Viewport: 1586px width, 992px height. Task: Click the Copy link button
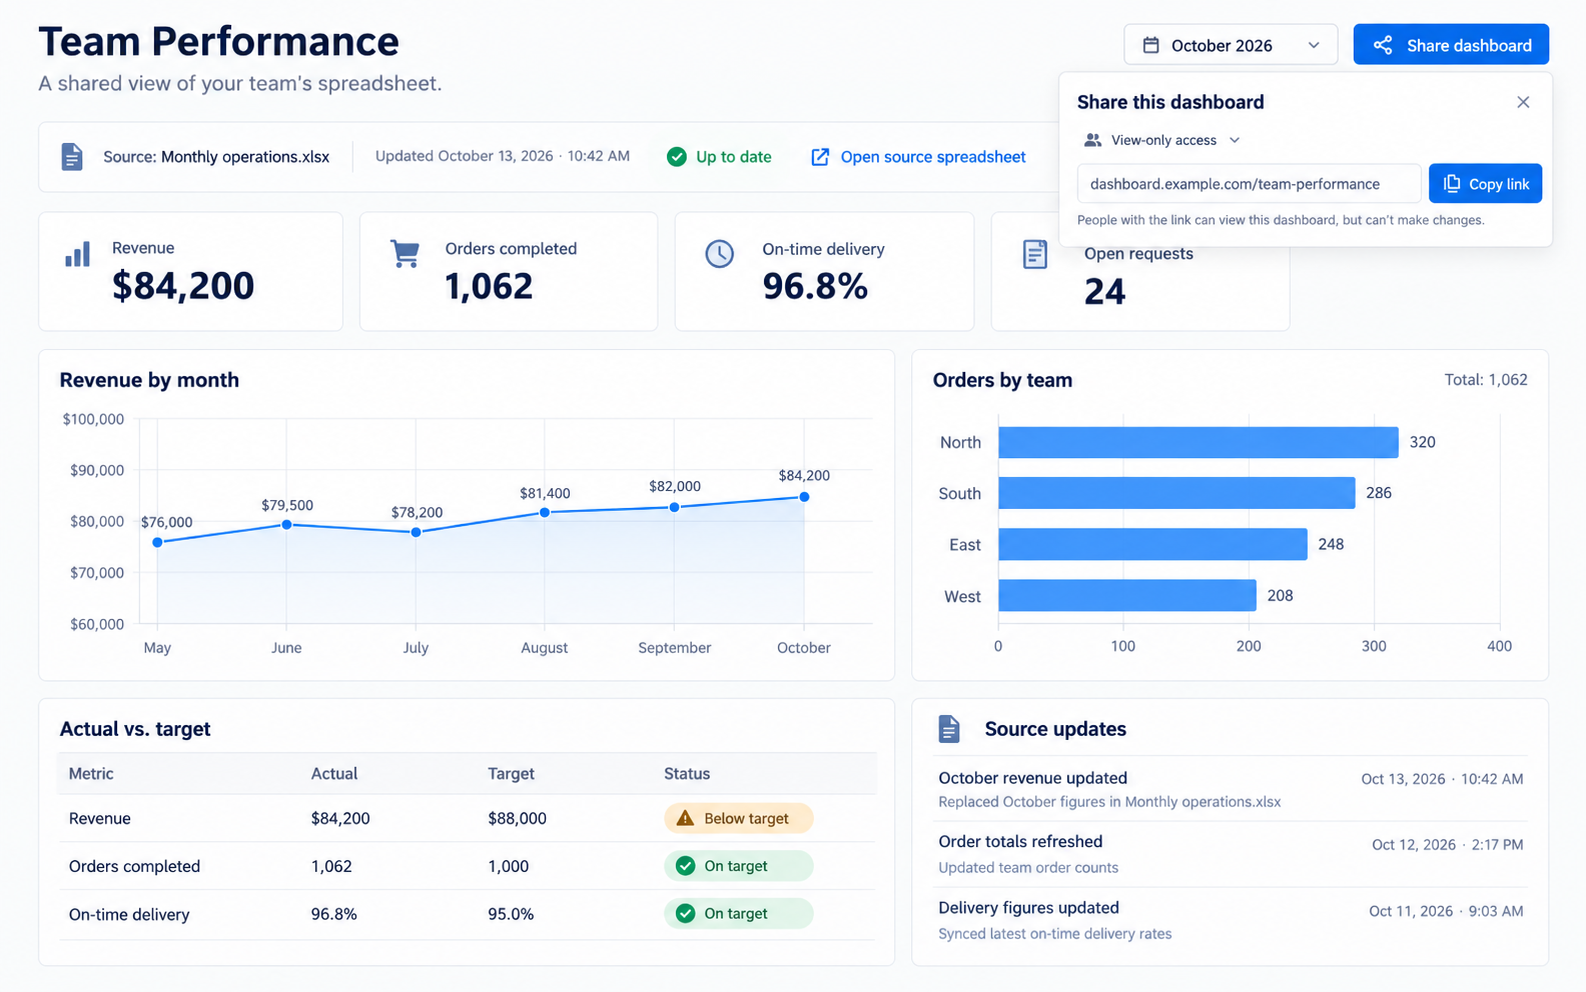(1485, 184)
